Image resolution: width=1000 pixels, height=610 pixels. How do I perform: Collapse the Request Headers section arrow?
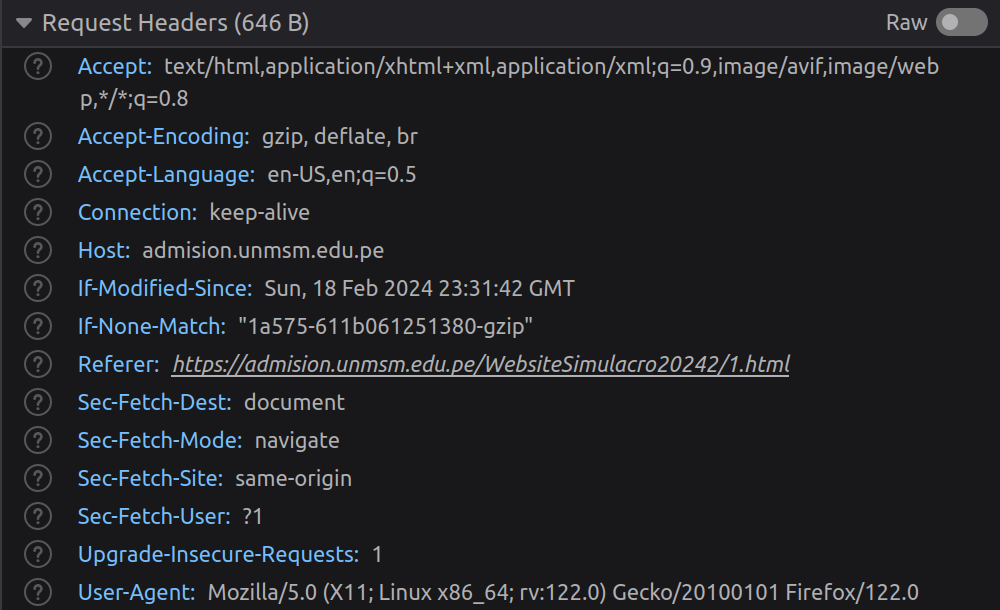pyautogui.click(x=23, y=22)
